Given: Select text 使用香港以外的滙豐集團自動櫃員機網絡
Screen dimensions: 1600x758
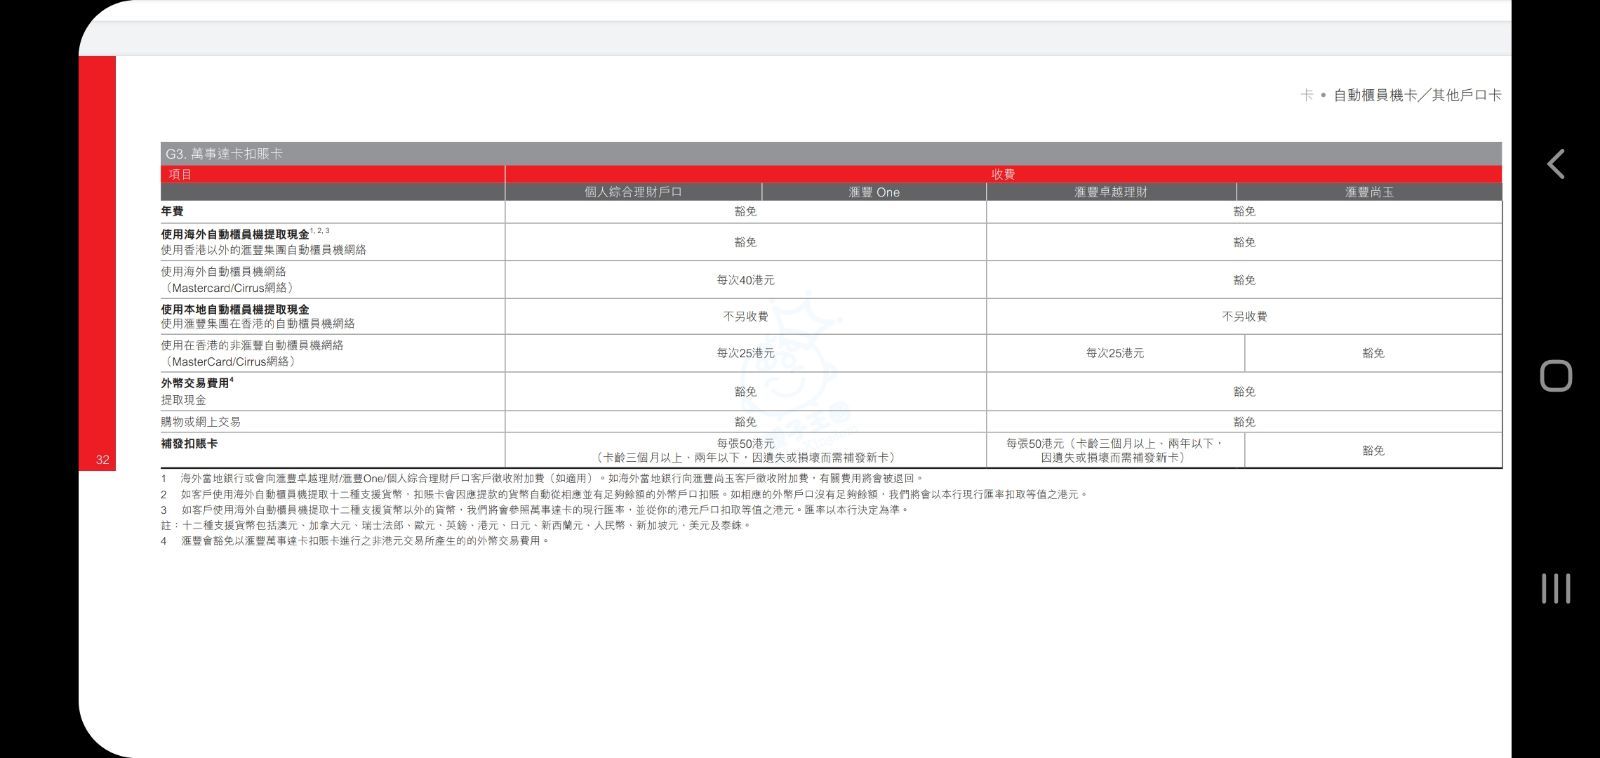Looking at the screenshot, I should (x=263, y=250).
